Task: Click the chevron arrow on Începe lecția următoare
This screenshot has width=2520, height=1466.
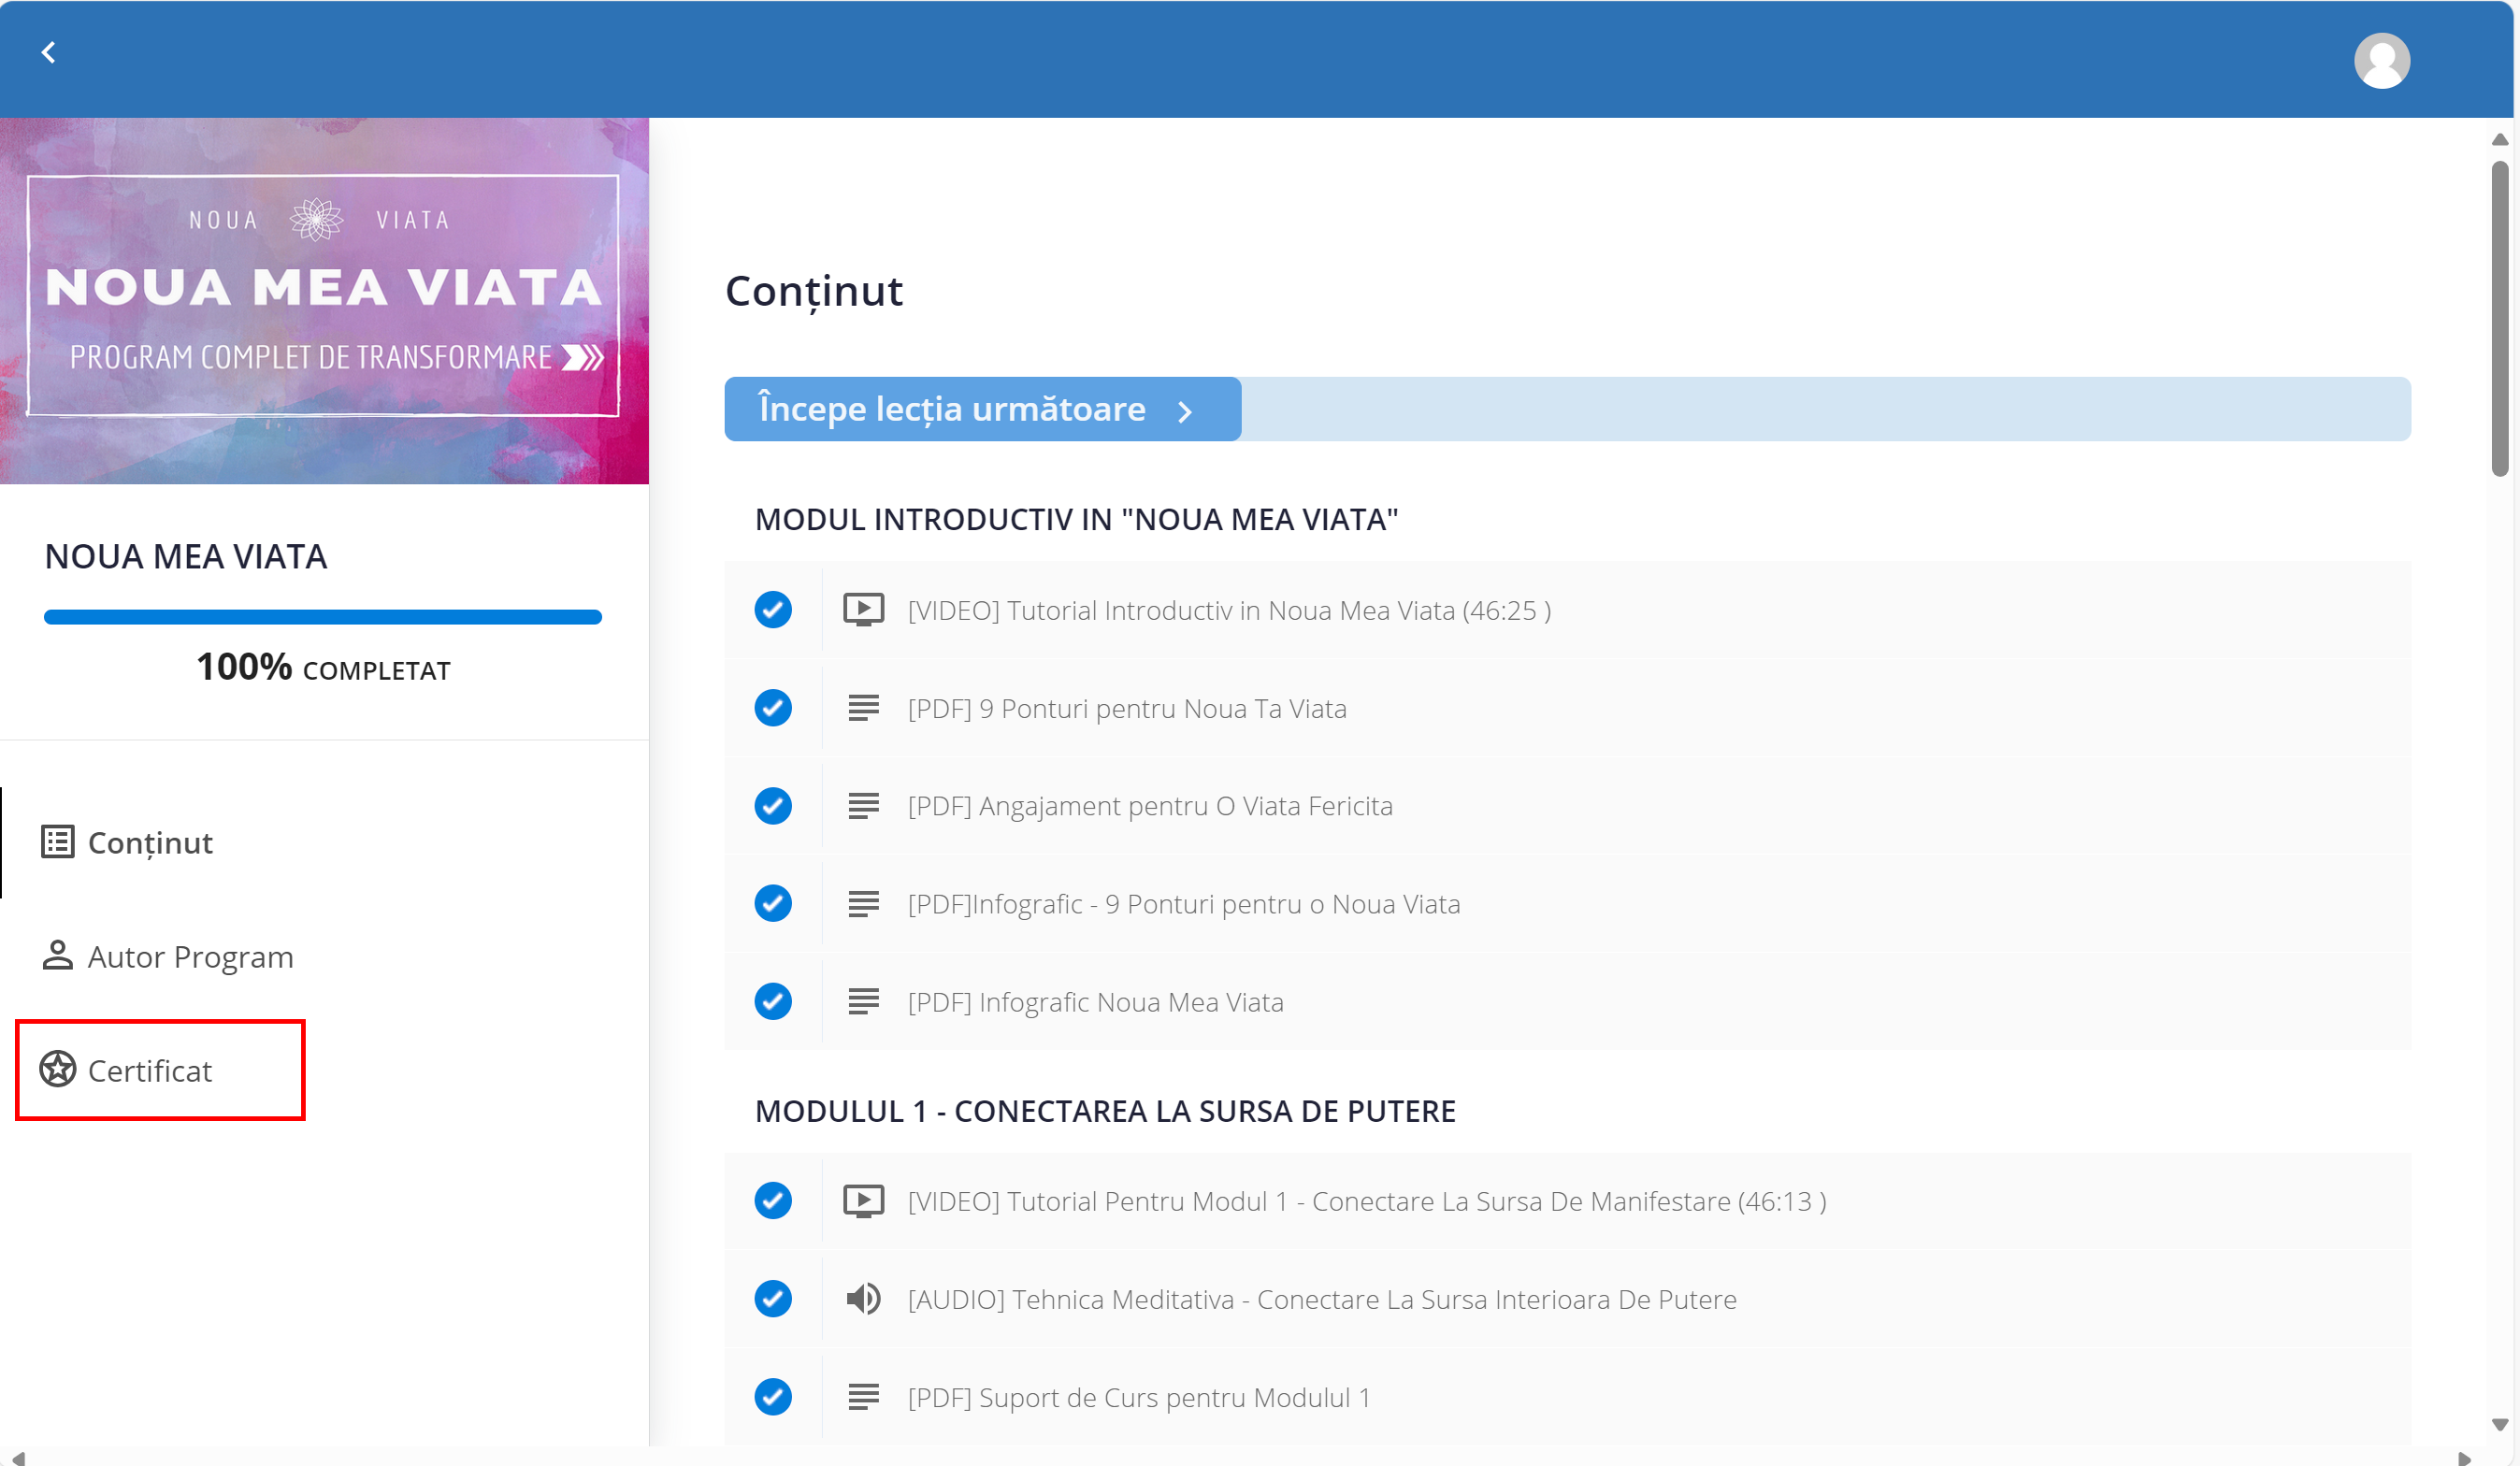Action: [1185, 411]
